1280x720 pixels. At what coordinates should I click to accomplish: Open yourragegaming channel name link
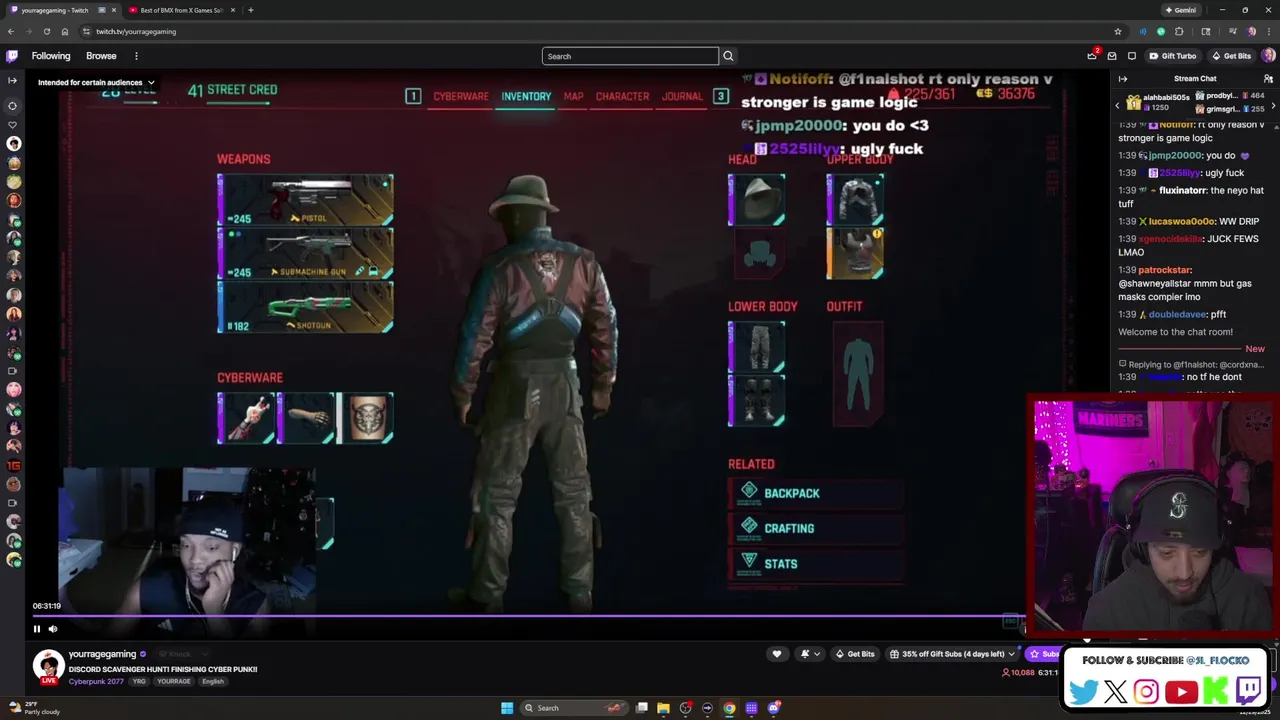tap(102, 654)
